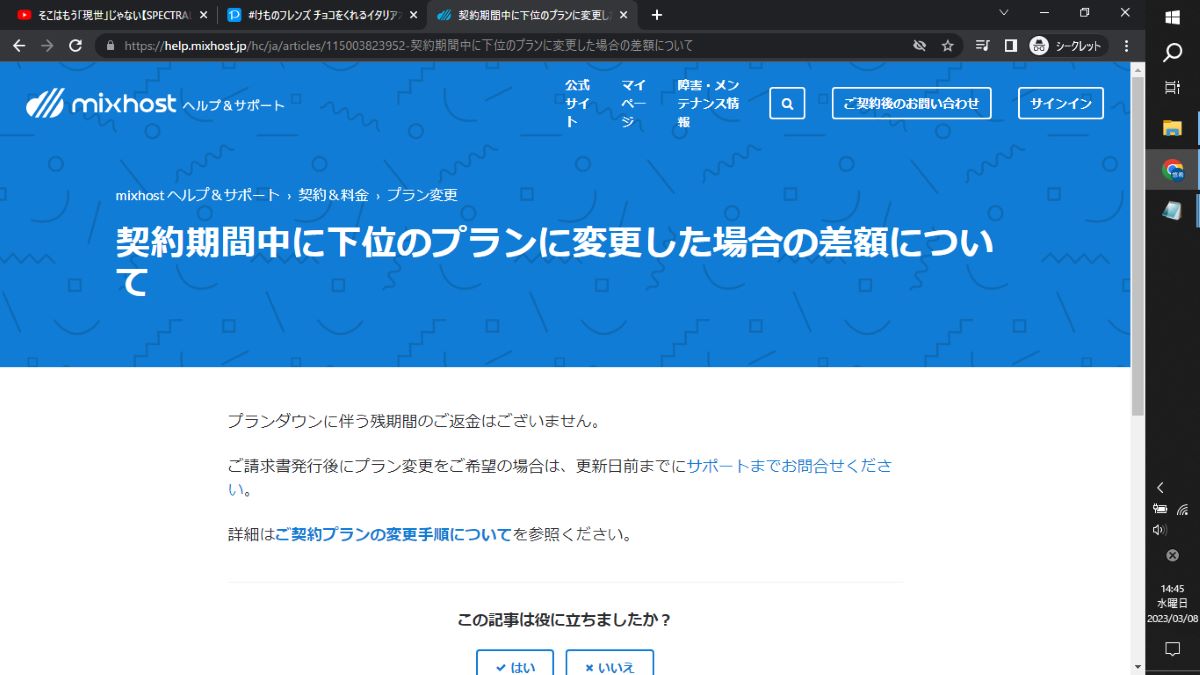Open the site search magnifier button
Viewport: 1200px width, 675px height.
pyautogui.click(x=787, y=103)
